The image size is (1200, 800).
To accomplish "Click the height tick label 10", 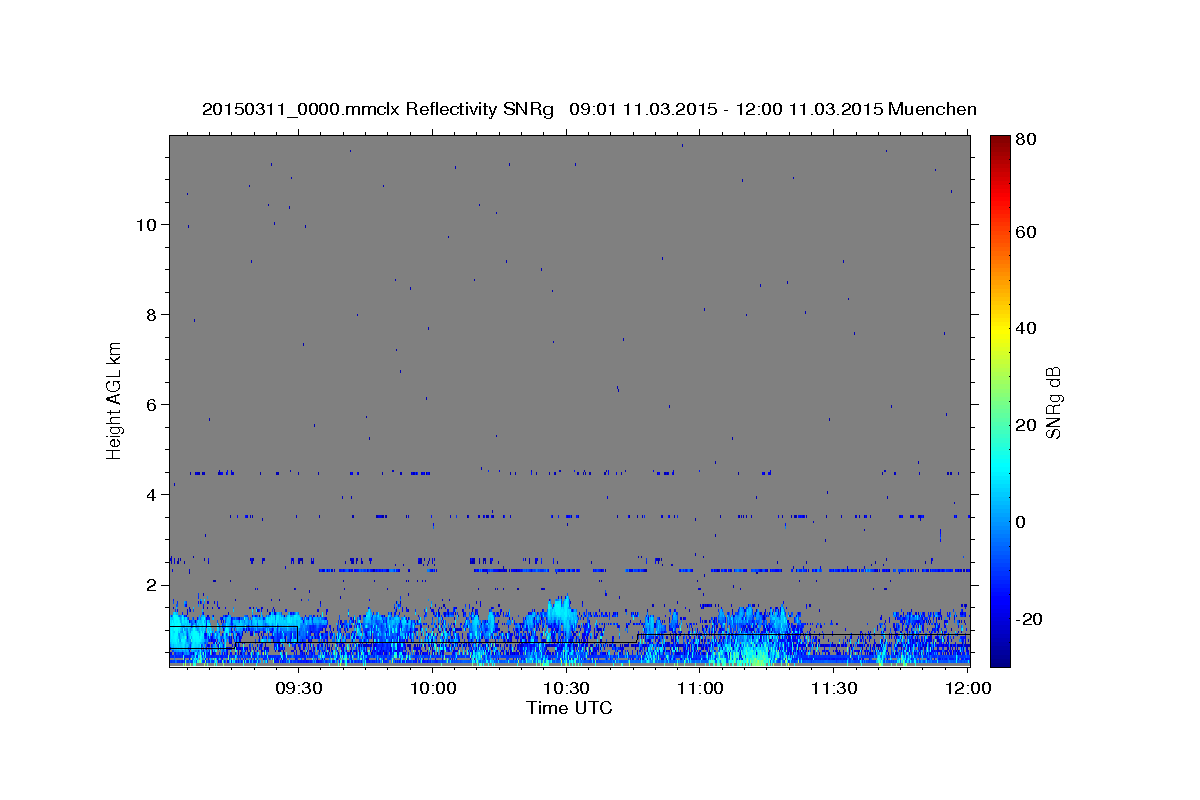I will (x=145, y=225).
